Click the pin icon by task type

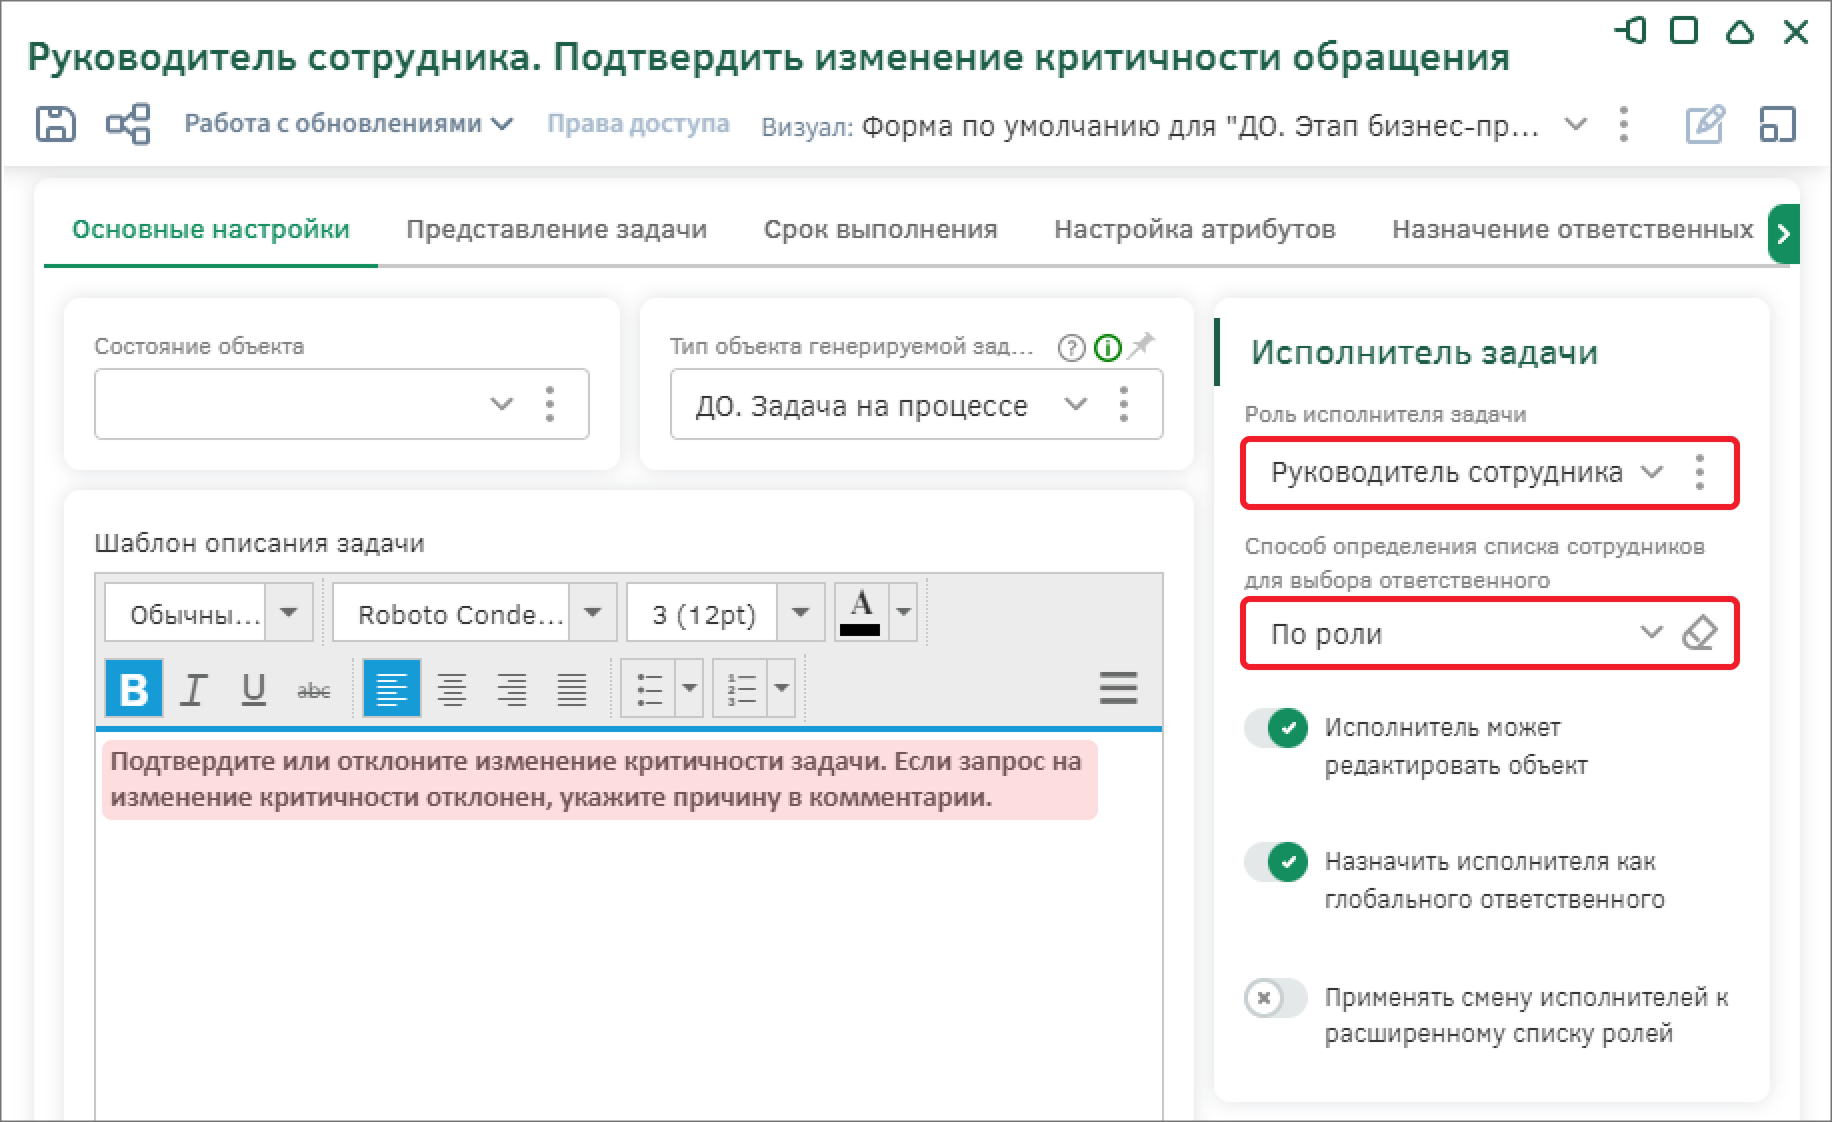point(1141,346)
